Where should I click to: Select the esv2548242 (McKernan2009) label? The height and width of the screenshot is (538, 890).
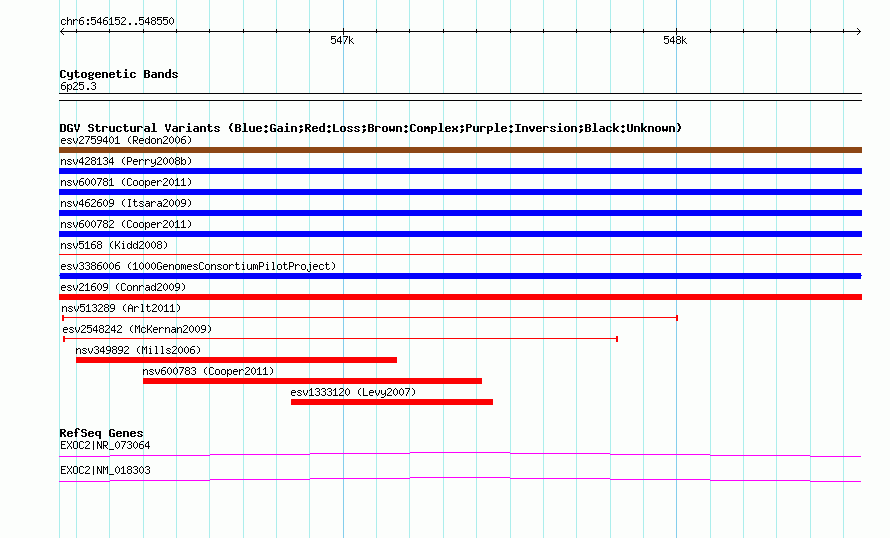coord(137,329)
